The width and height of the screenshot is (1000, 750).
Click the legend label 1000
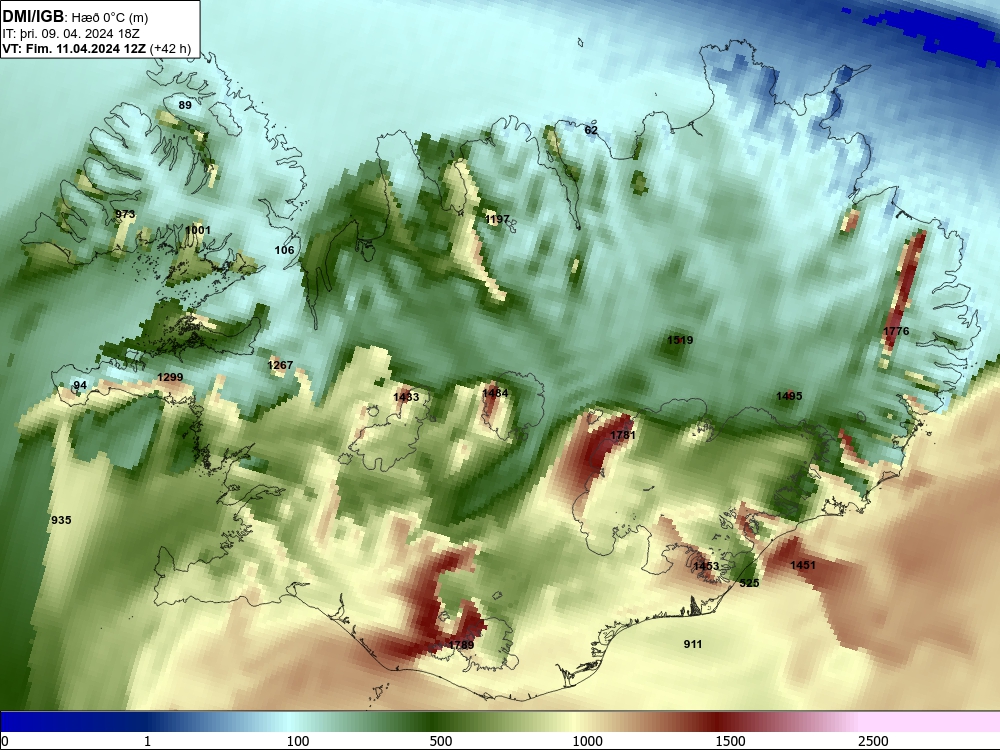587,741
